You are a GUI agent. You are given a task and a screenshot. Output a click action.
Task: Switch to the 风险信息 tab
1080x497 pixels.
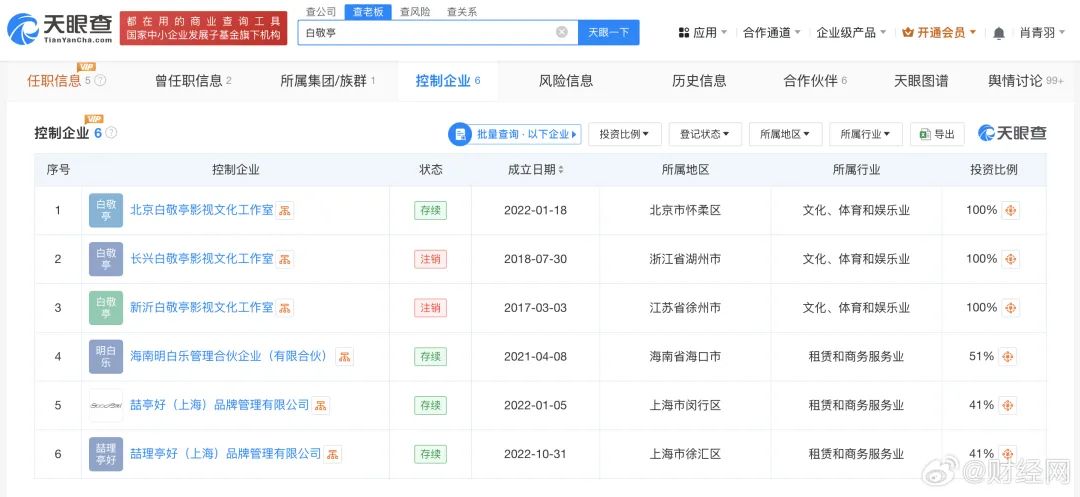click(x=566, y=81)
